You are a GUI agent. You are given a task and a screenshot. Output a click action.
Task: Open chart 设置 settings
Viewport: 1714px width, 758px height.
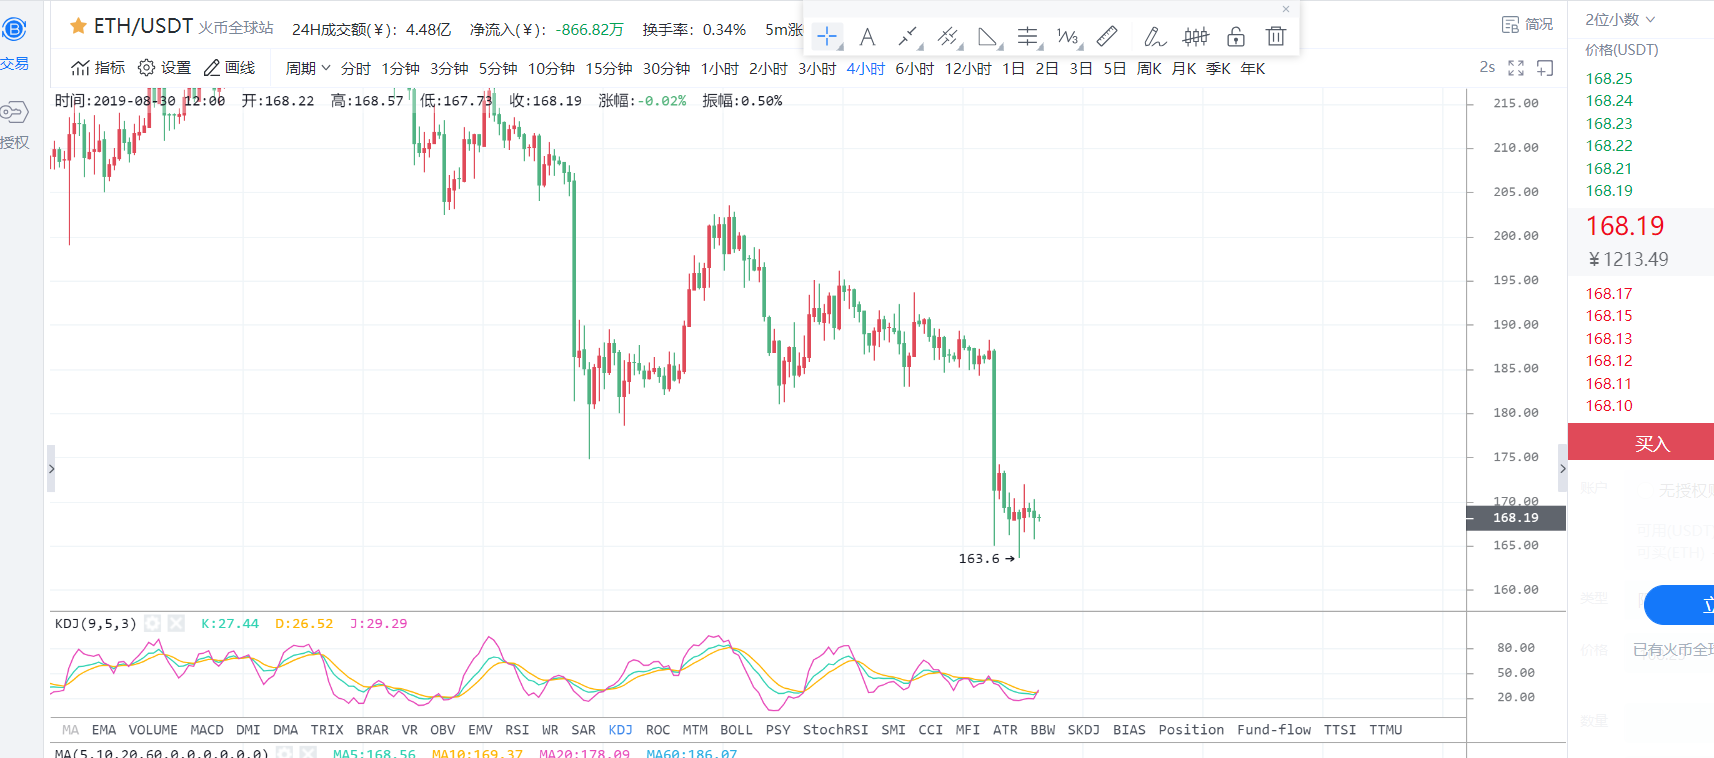(x=164, y=68)
